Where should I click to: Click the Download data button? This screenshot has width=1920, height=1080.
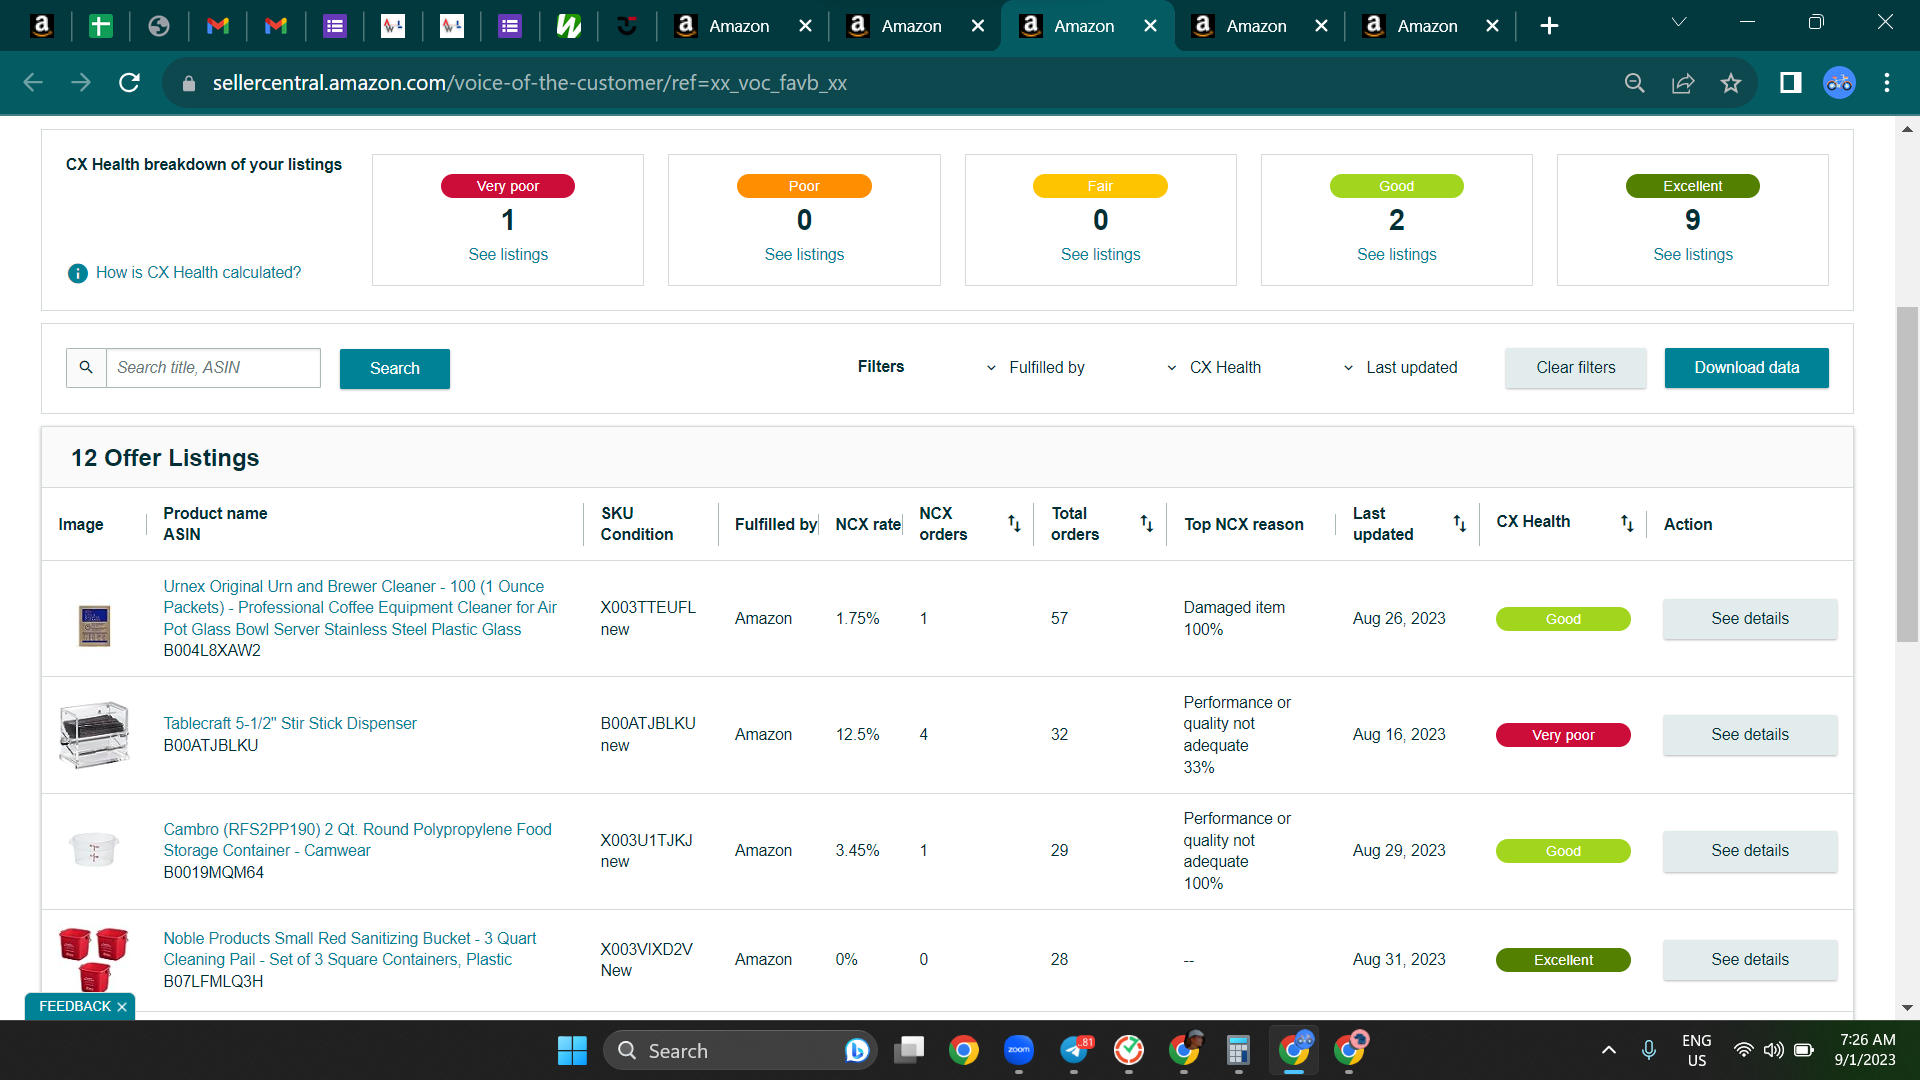tap(1747, 368)
